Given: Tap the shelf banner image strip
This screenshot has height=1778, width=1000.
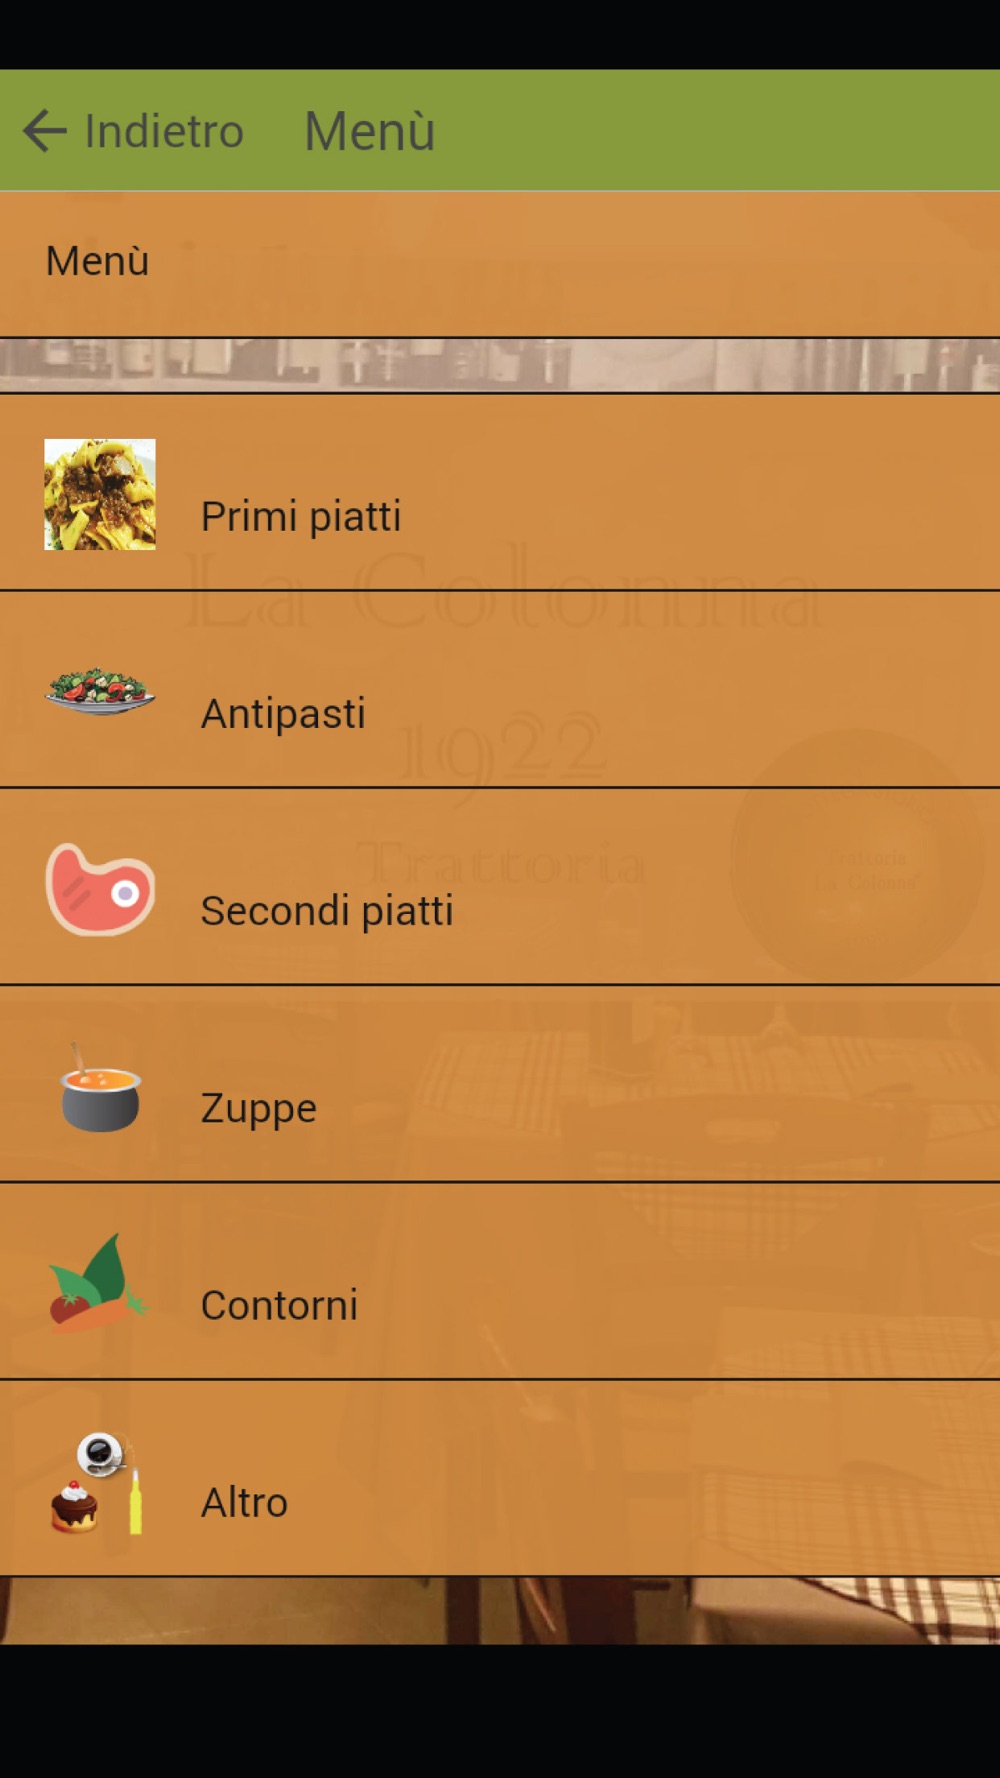Looking at the screenshot, I should [x=500, y=365].
